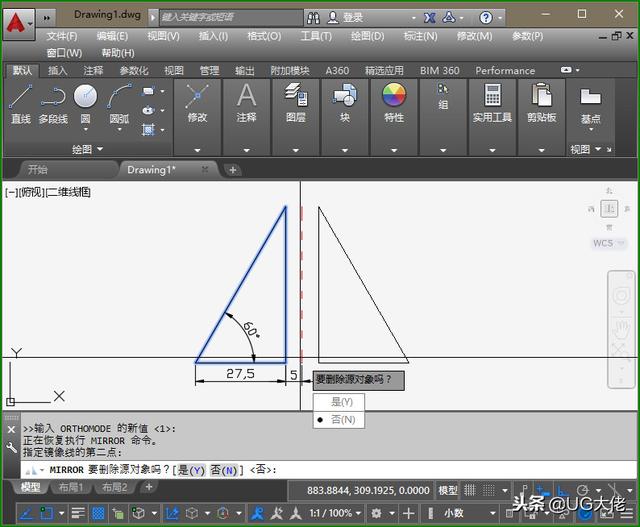Click the MIRROR command line input
The height and width of the screenshot is (527, 640).
point(329,470)
